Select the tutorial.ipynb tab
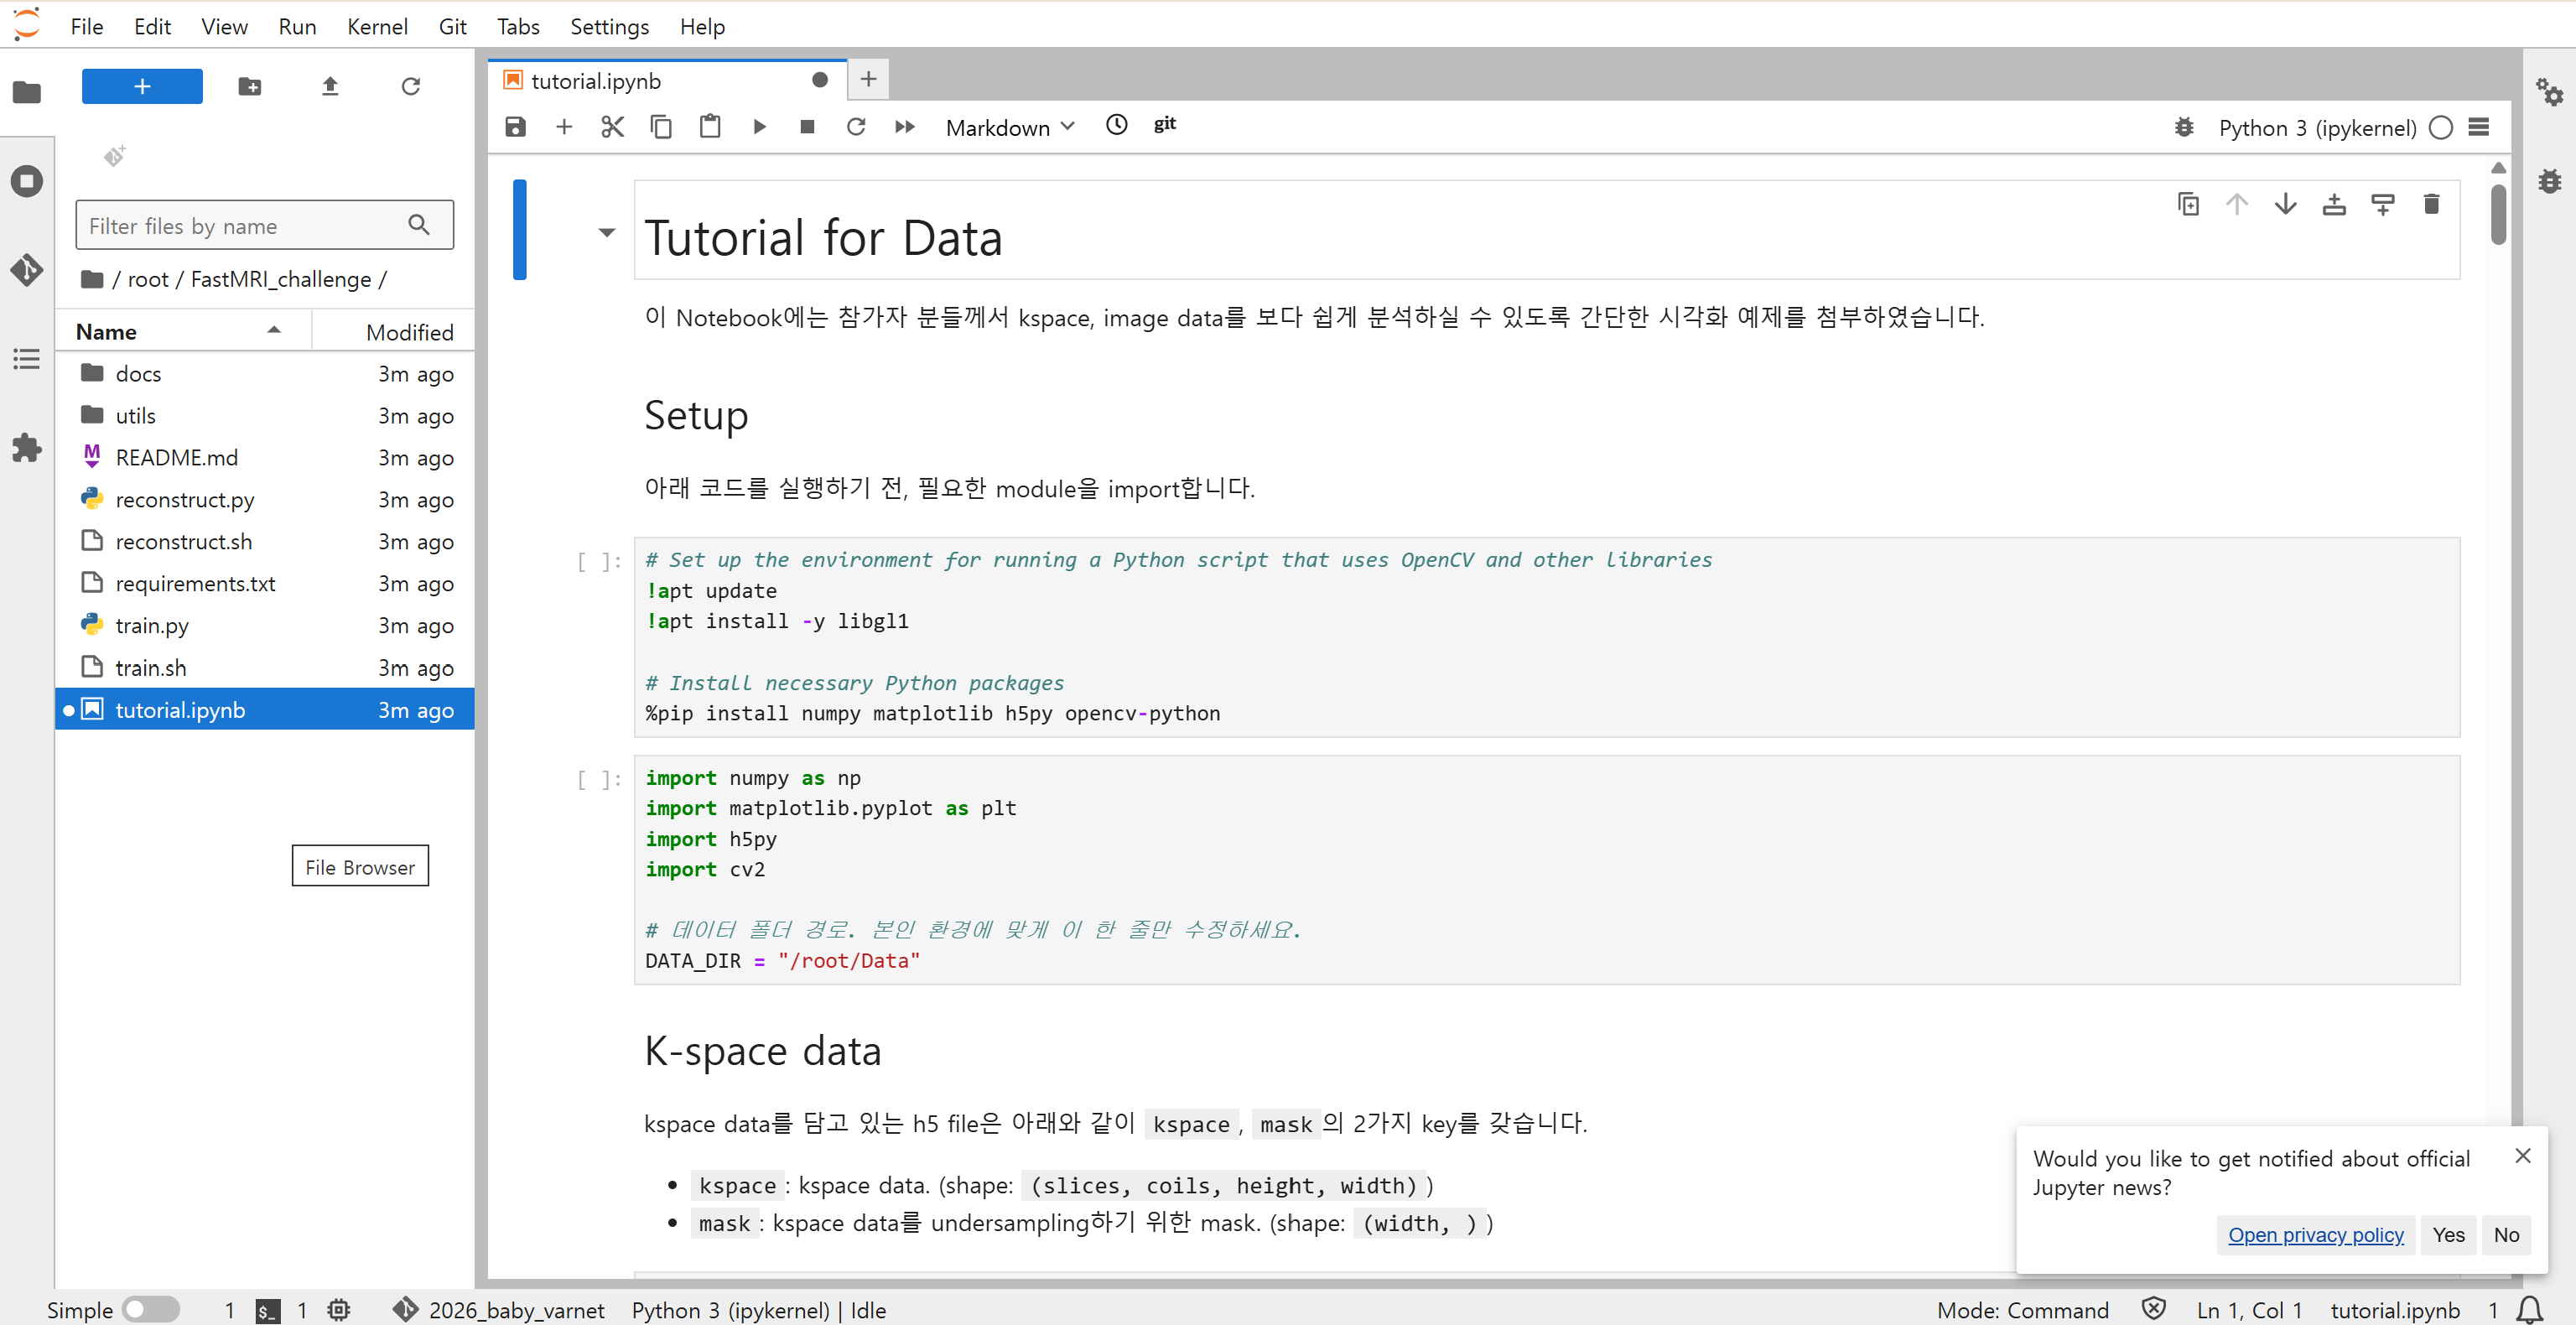This screenshot has height=1325, width=2576. (666, 80)
